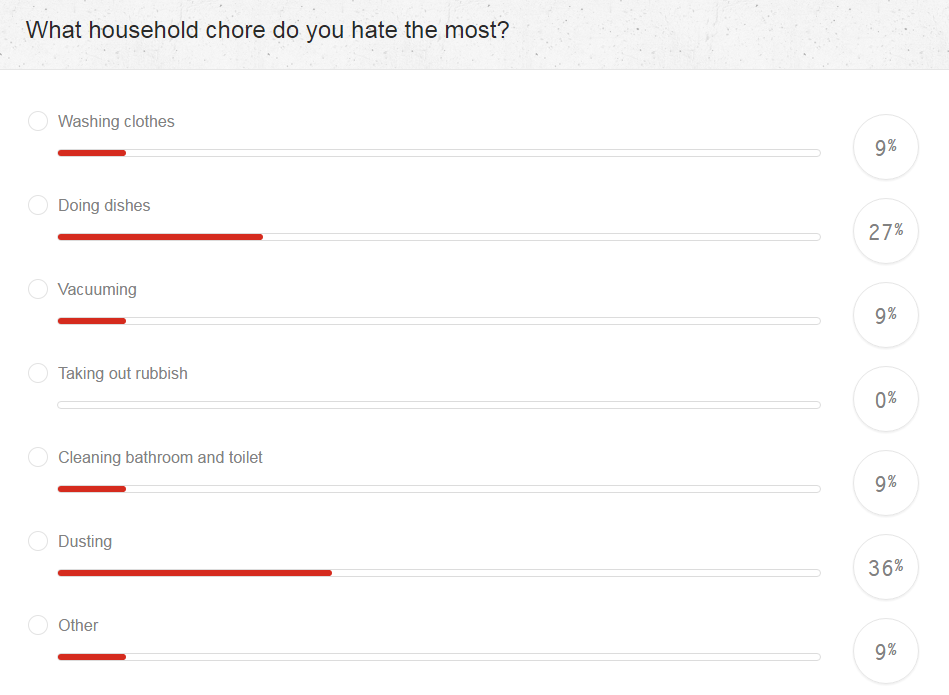Click the Dusting progress bar
Image resolution: width=949 pixels, height=695 pixels.
440,572
